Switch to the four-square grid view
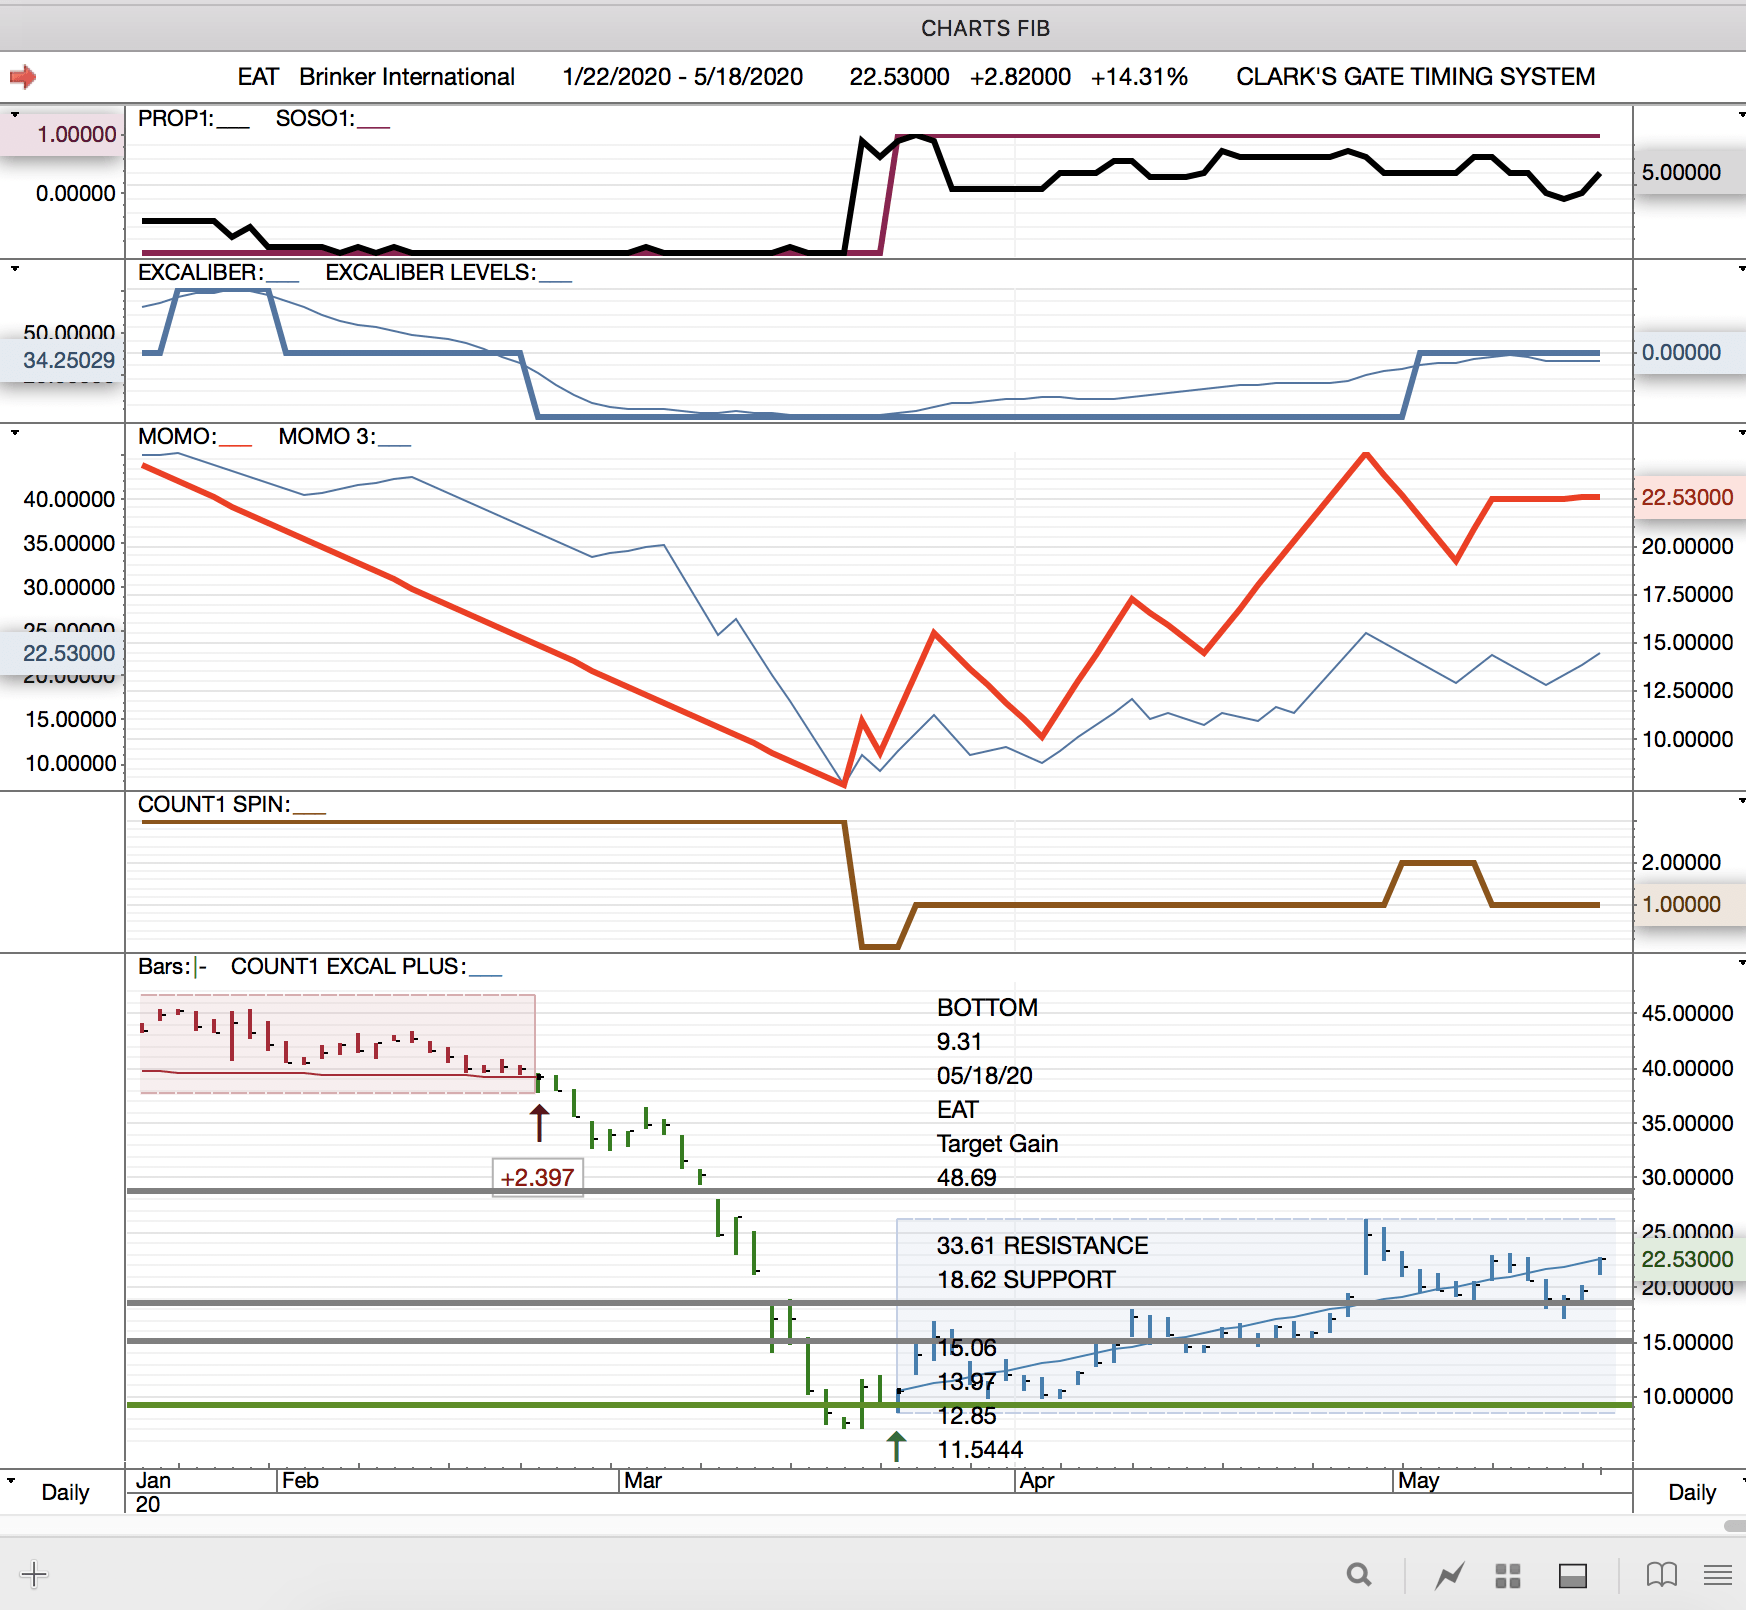Image resolution: width=1746 pixels, height=1610 pixels. click(x=1507, y=1576)
